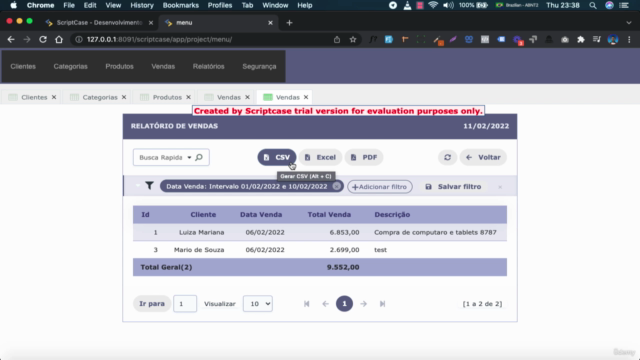This screenshot has height=360, width=640.
Task: Select the Mario de Souza cell
Action: 199,250
